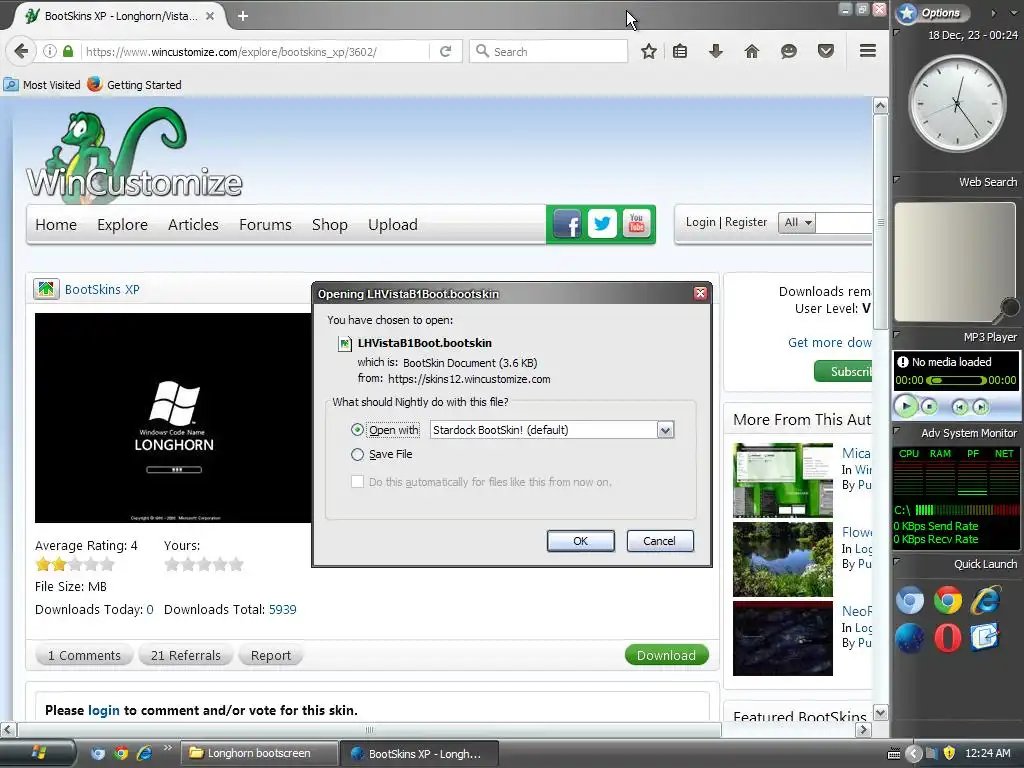Open the 1 Comments button
Image resolution: width=1024 pixels, height=768 pixels.
click(x=84, y=655)
